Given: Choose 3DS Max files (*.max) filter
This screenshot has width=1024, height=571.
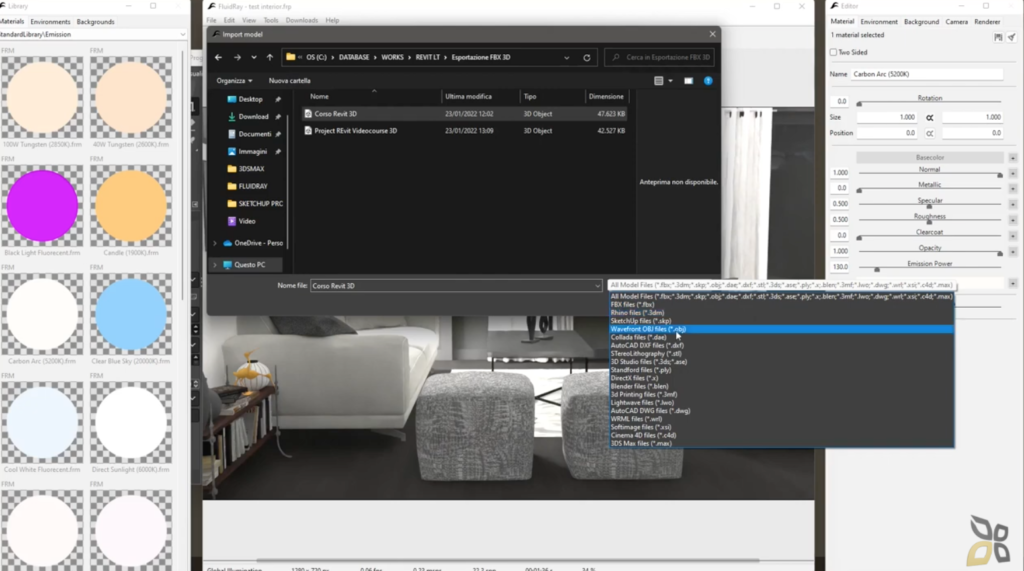Looking at the screenshot, I should [x=781, y=444].
